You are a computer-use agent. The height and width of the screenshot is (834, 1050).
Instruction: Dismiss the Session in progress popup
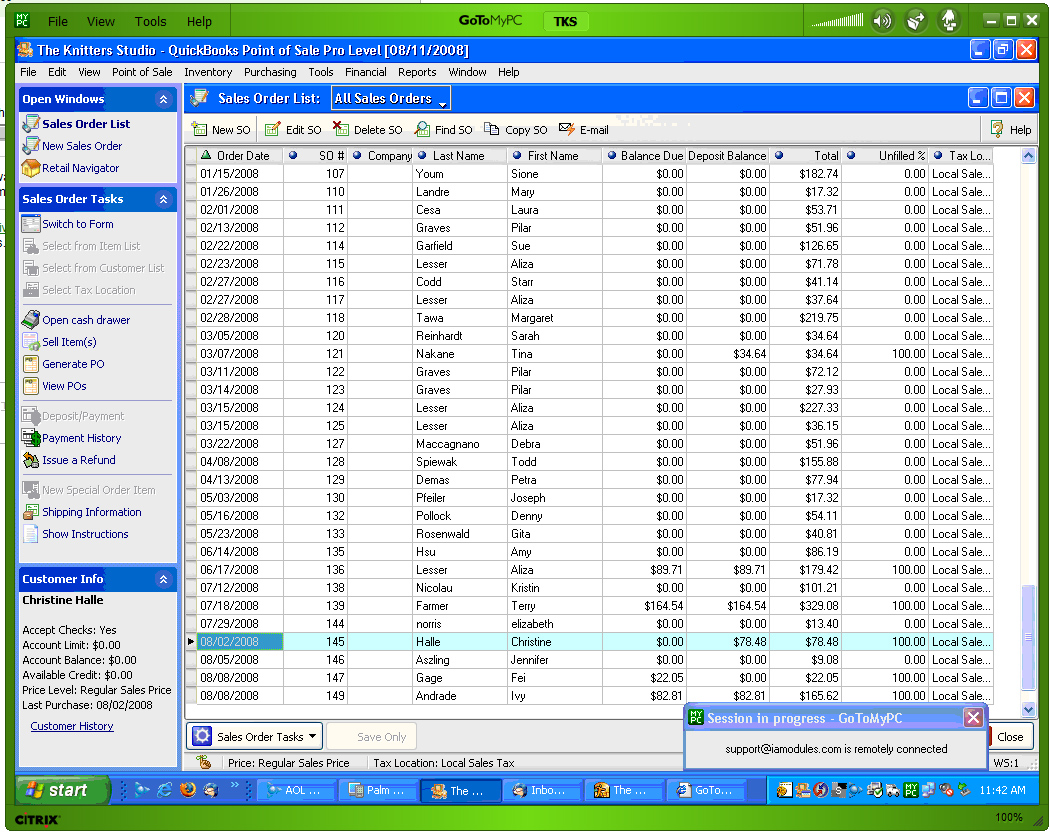973,718
